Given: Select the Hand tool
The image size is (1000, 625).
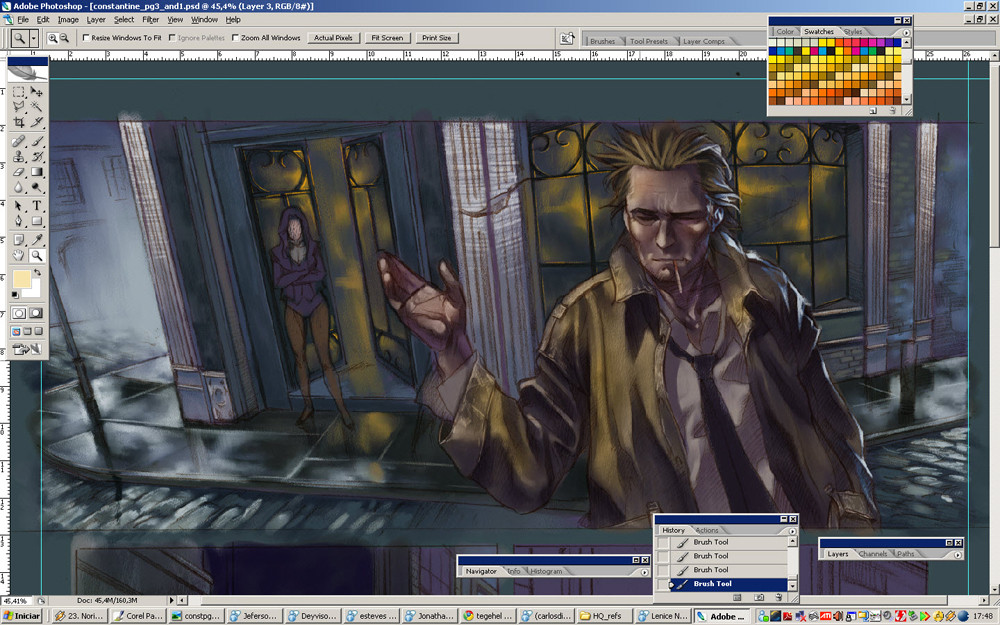Looking at the screenshot, I should tap(18, 256).
